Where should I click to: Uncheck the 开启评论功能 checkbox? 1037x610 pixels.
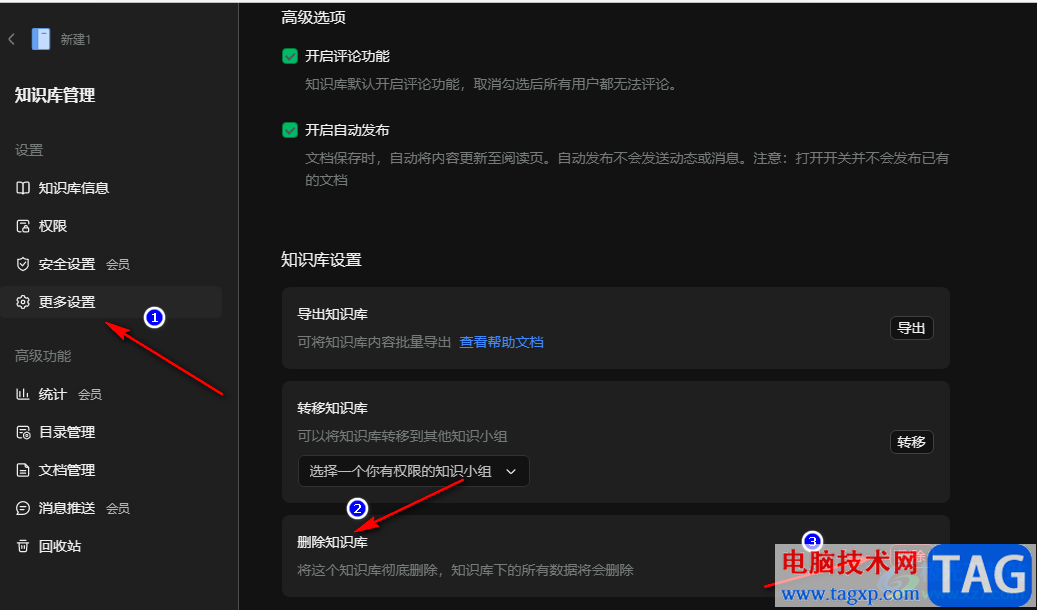click(x=290, y=56)
